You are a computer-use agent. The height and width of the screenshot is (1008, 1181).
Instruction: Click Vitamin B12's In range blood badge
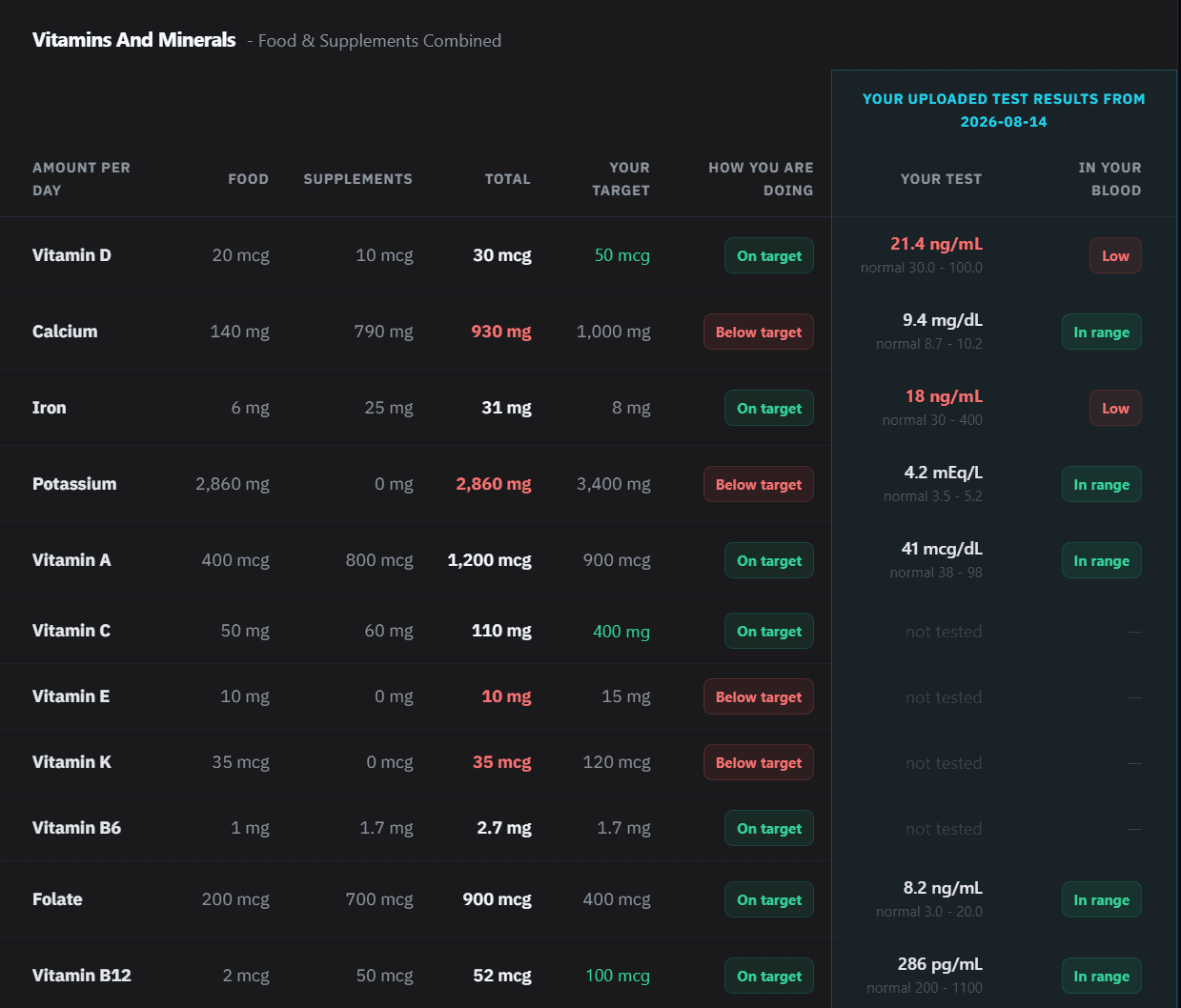1101,976
